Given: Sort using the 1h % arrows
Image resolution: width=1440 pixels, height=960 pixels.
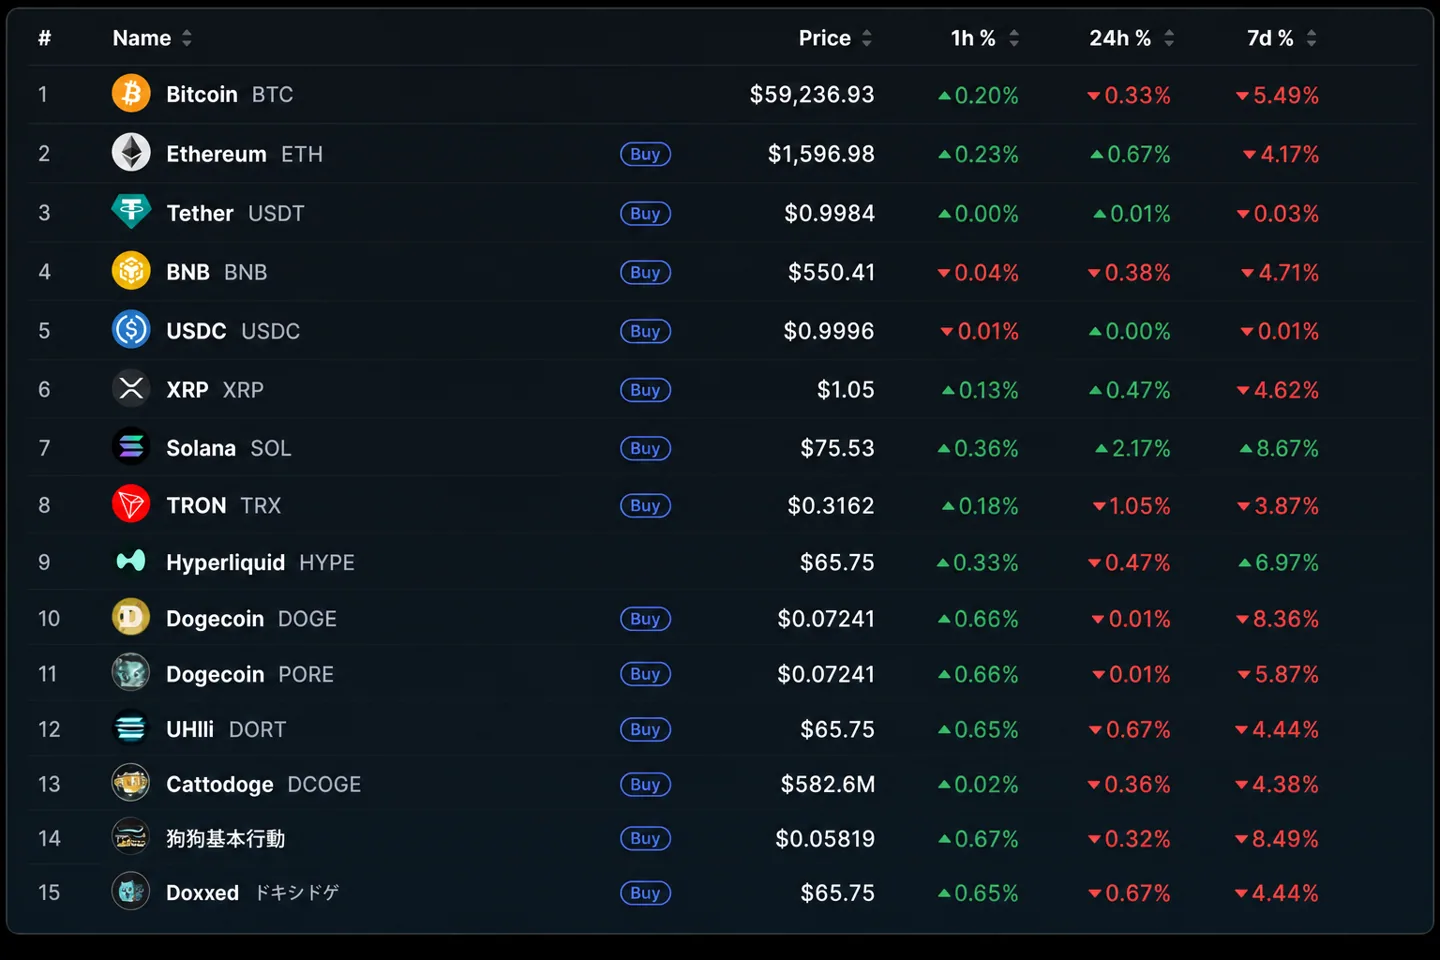Looking at the screenshot, I should coord(1014,38).
